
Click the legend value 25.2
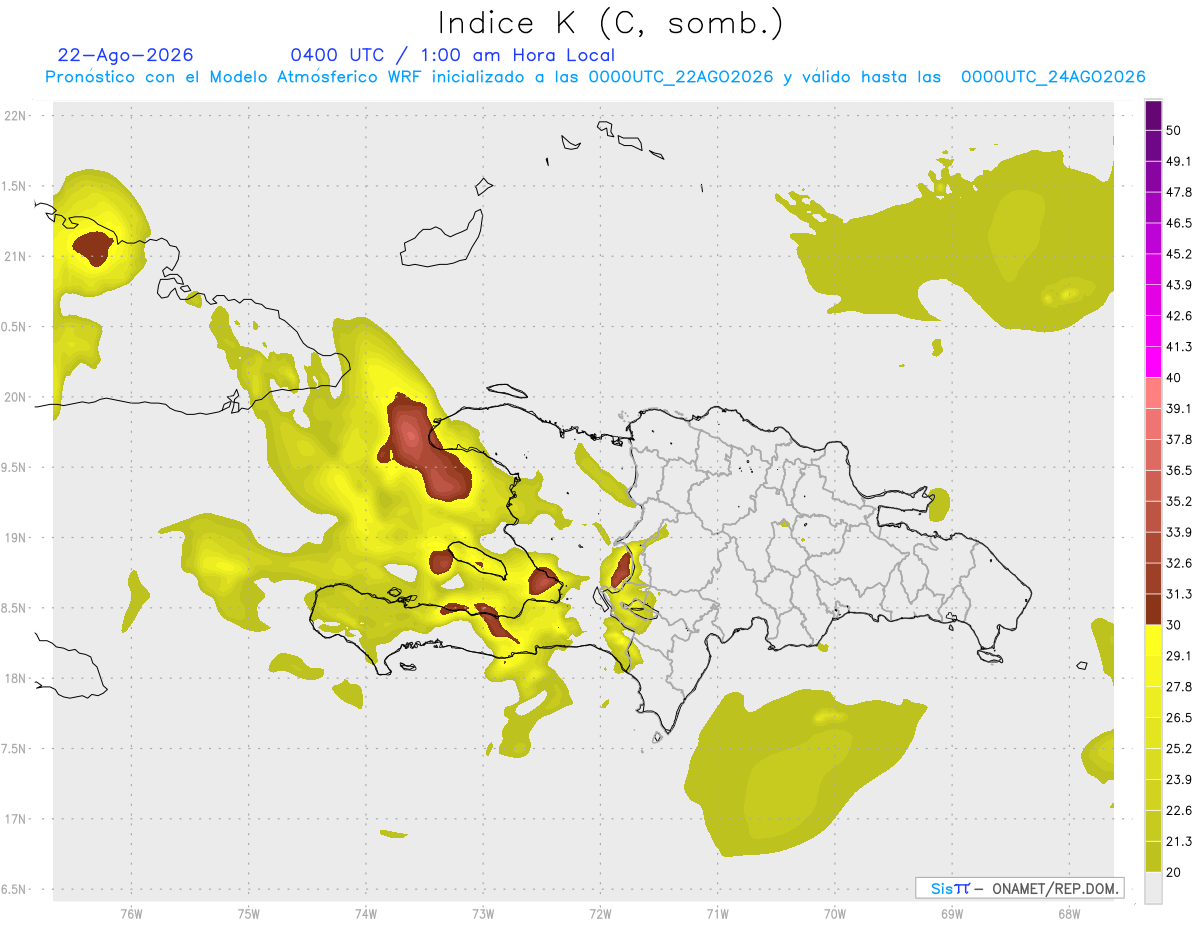[1178, 749]
